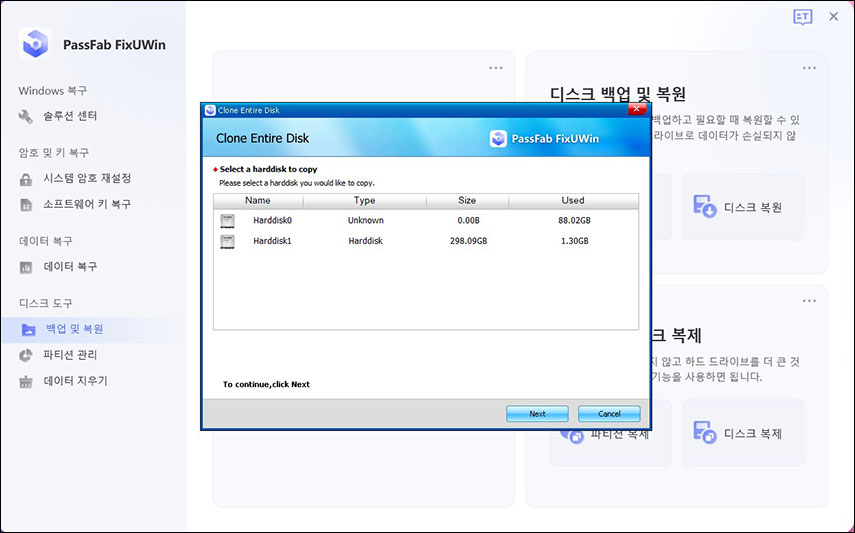Click the software key recovery icon
Screen dimensions: 855x533
pos(26,204)
